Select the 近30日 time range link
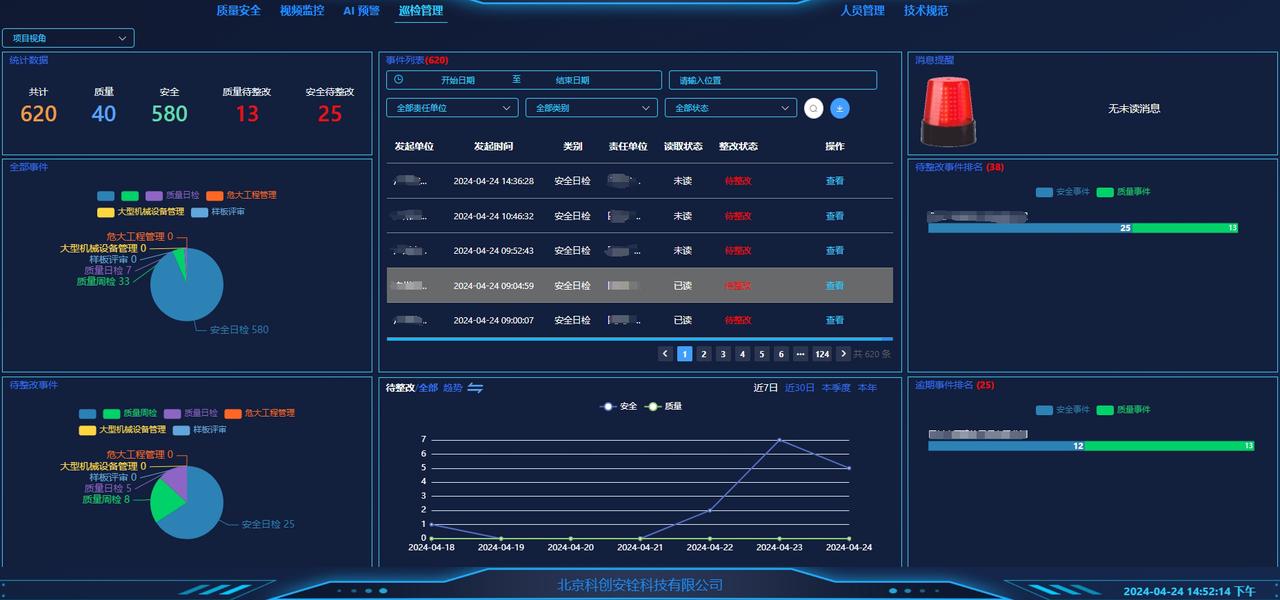The image size is (1280, 600). (799, 388)
